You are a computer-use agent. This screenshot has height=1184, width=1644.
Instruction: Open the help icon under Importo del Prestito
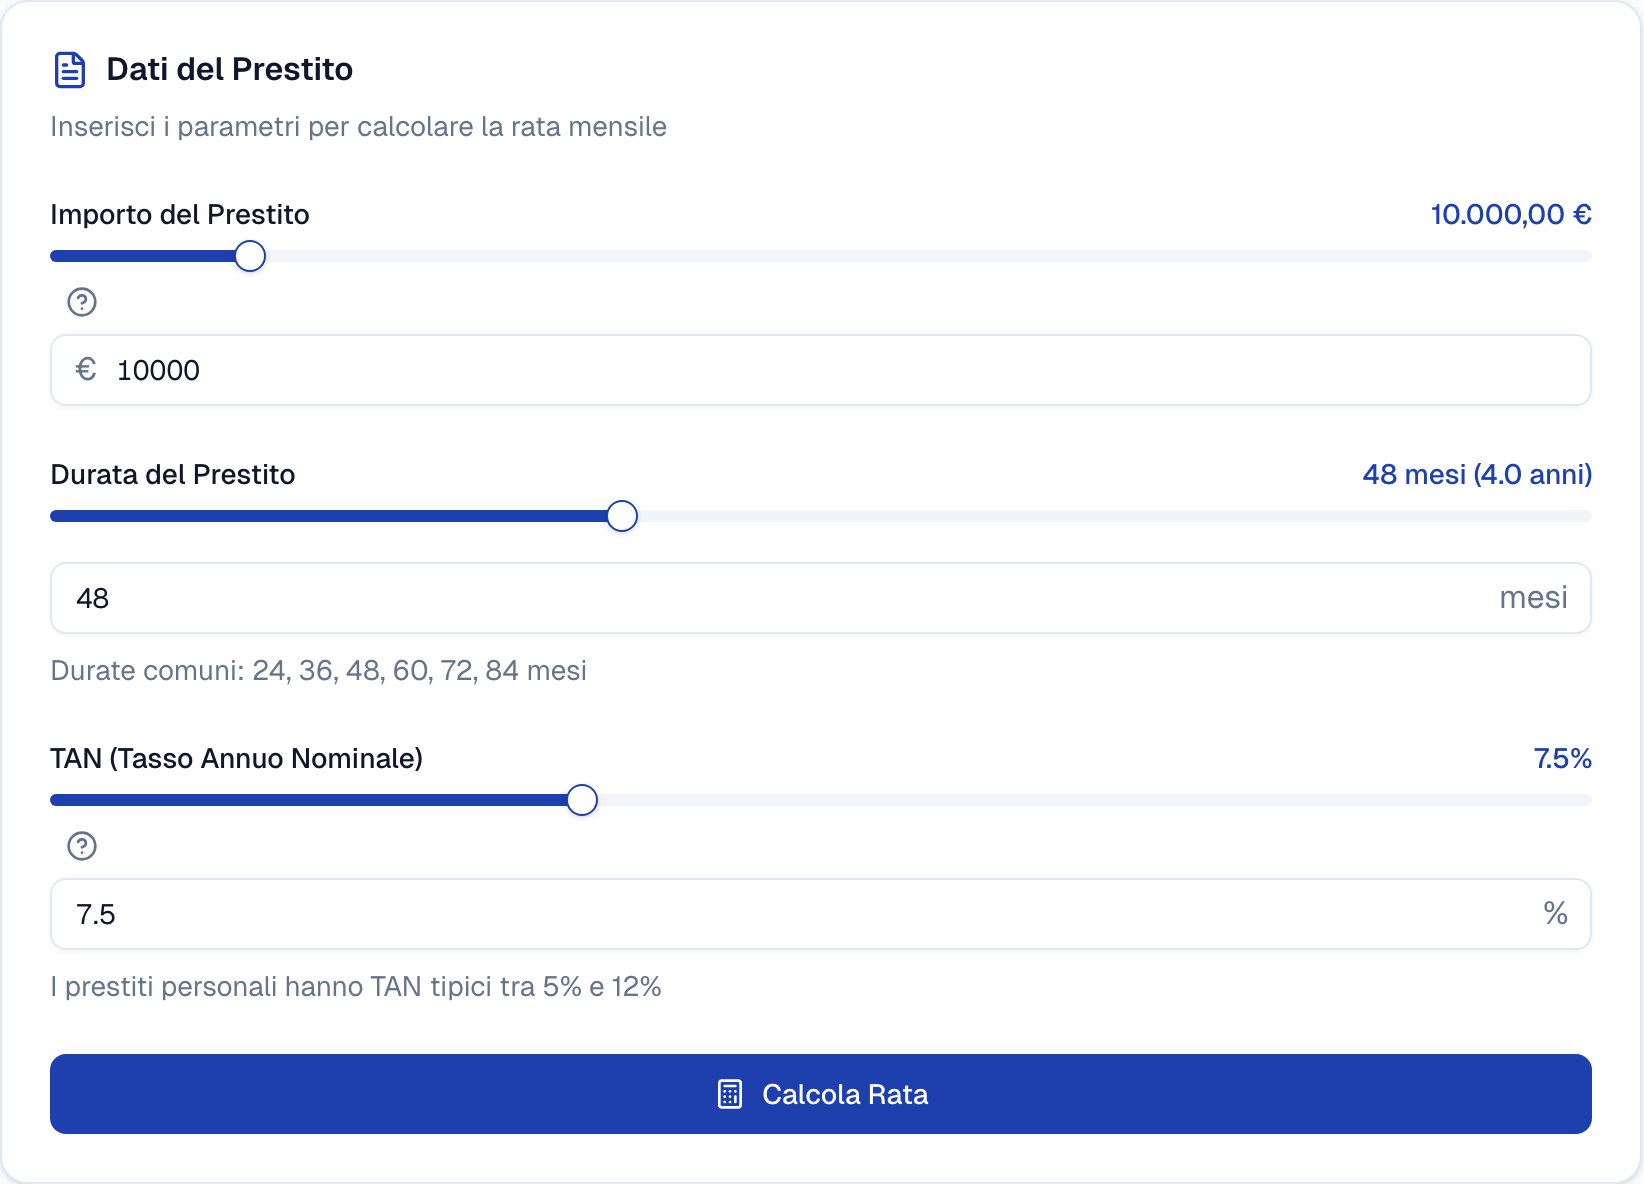coord(82,302)
